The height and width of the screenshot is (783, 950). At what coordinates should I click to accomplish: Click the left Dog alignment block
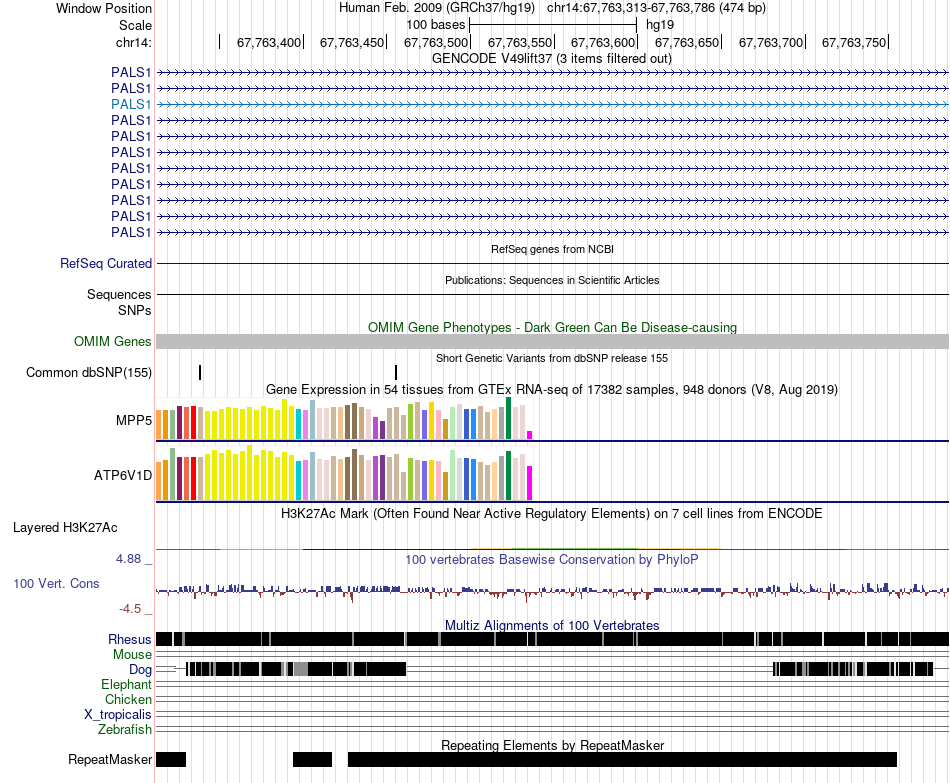(296, 669)
